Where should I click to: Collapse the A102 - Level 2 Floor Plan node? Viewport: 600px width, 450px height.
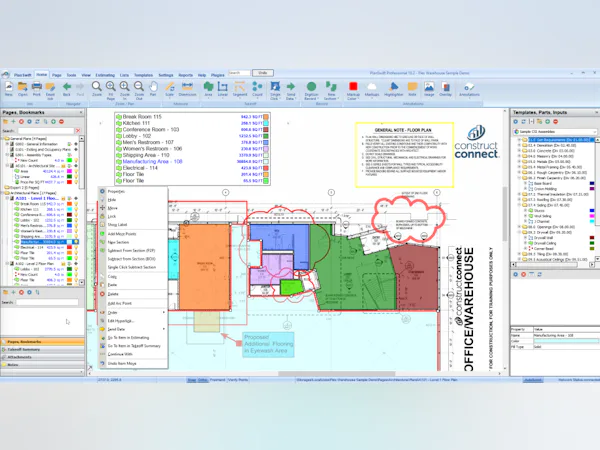(x=7, y=264)
